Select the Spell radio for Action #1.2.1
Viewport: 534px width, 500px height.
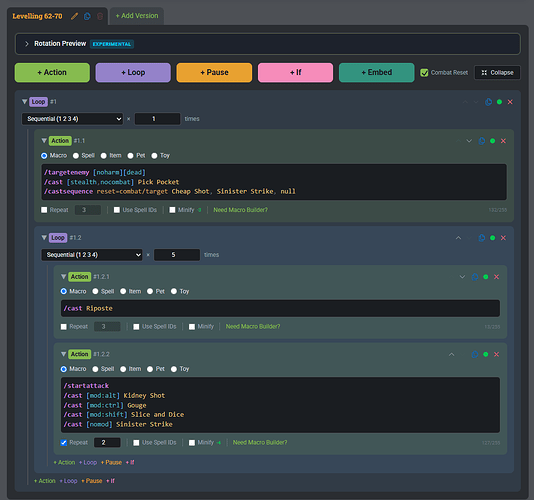[95, 291]
